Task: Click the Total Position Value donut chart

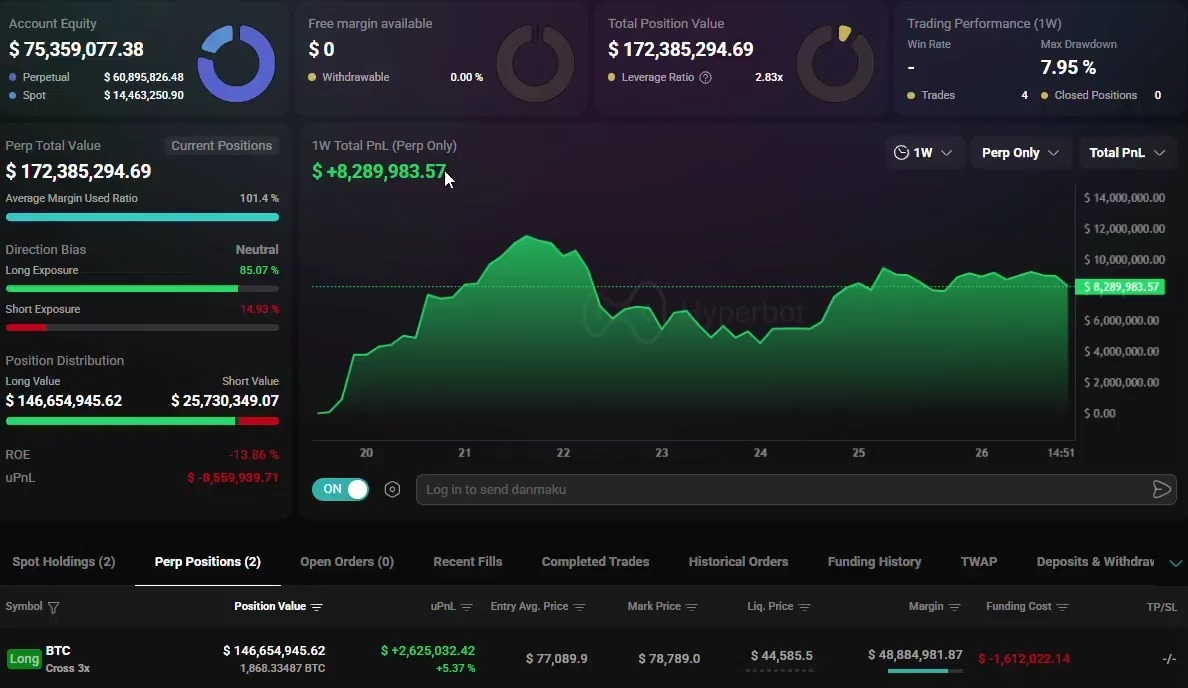Action: (835, 64)
